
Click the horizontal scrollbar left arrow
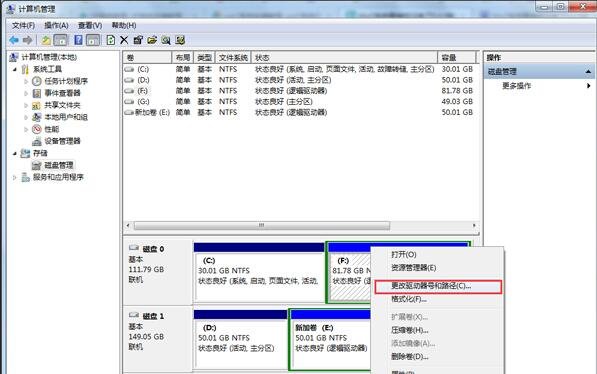pyautogui.click(x=128, y=225)
